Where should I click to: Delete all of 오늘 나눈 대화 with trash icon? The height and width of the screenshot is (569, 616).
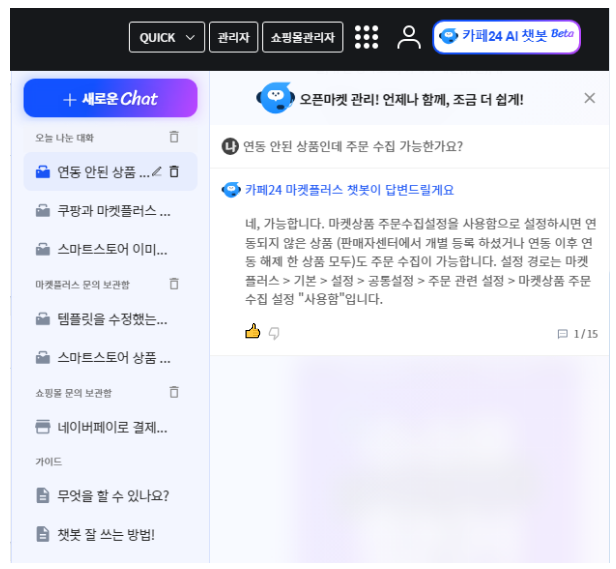[x=174, y=137]
